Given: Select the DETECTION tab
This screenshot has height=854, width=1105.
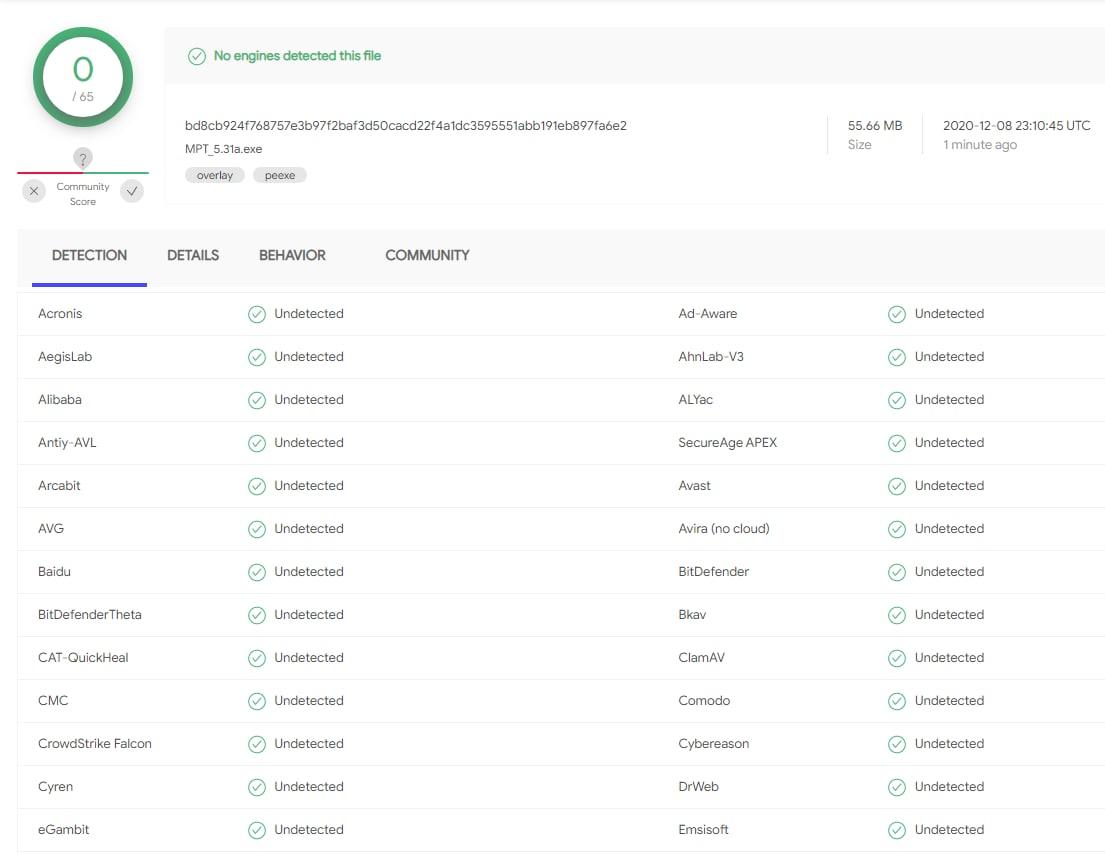Looking at the screenshot, I should [x=89, y=255].
